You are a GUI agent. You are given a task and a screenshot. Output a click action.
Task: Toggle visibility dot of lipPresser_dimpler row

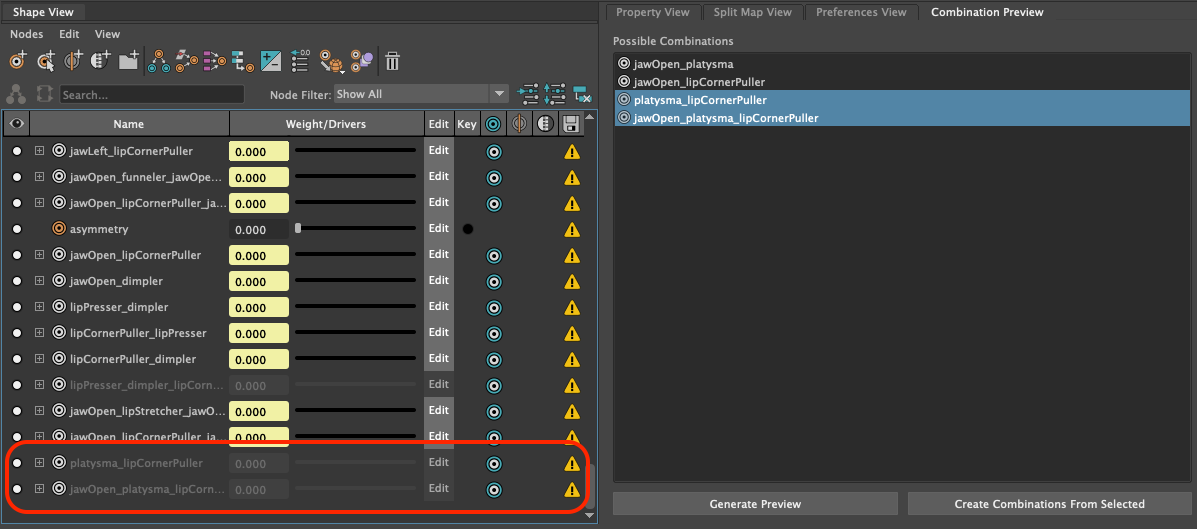point(17,307)
